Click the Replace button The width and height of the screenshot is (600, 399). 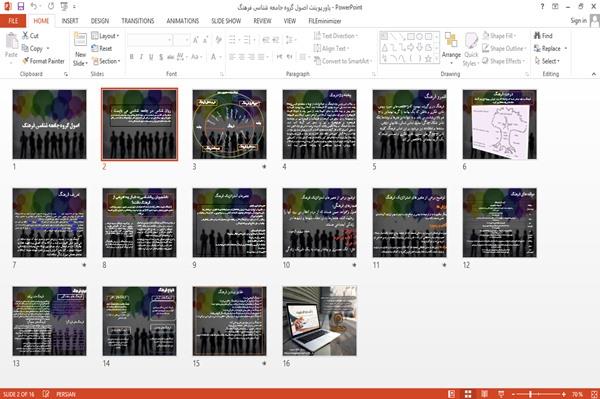550,49
